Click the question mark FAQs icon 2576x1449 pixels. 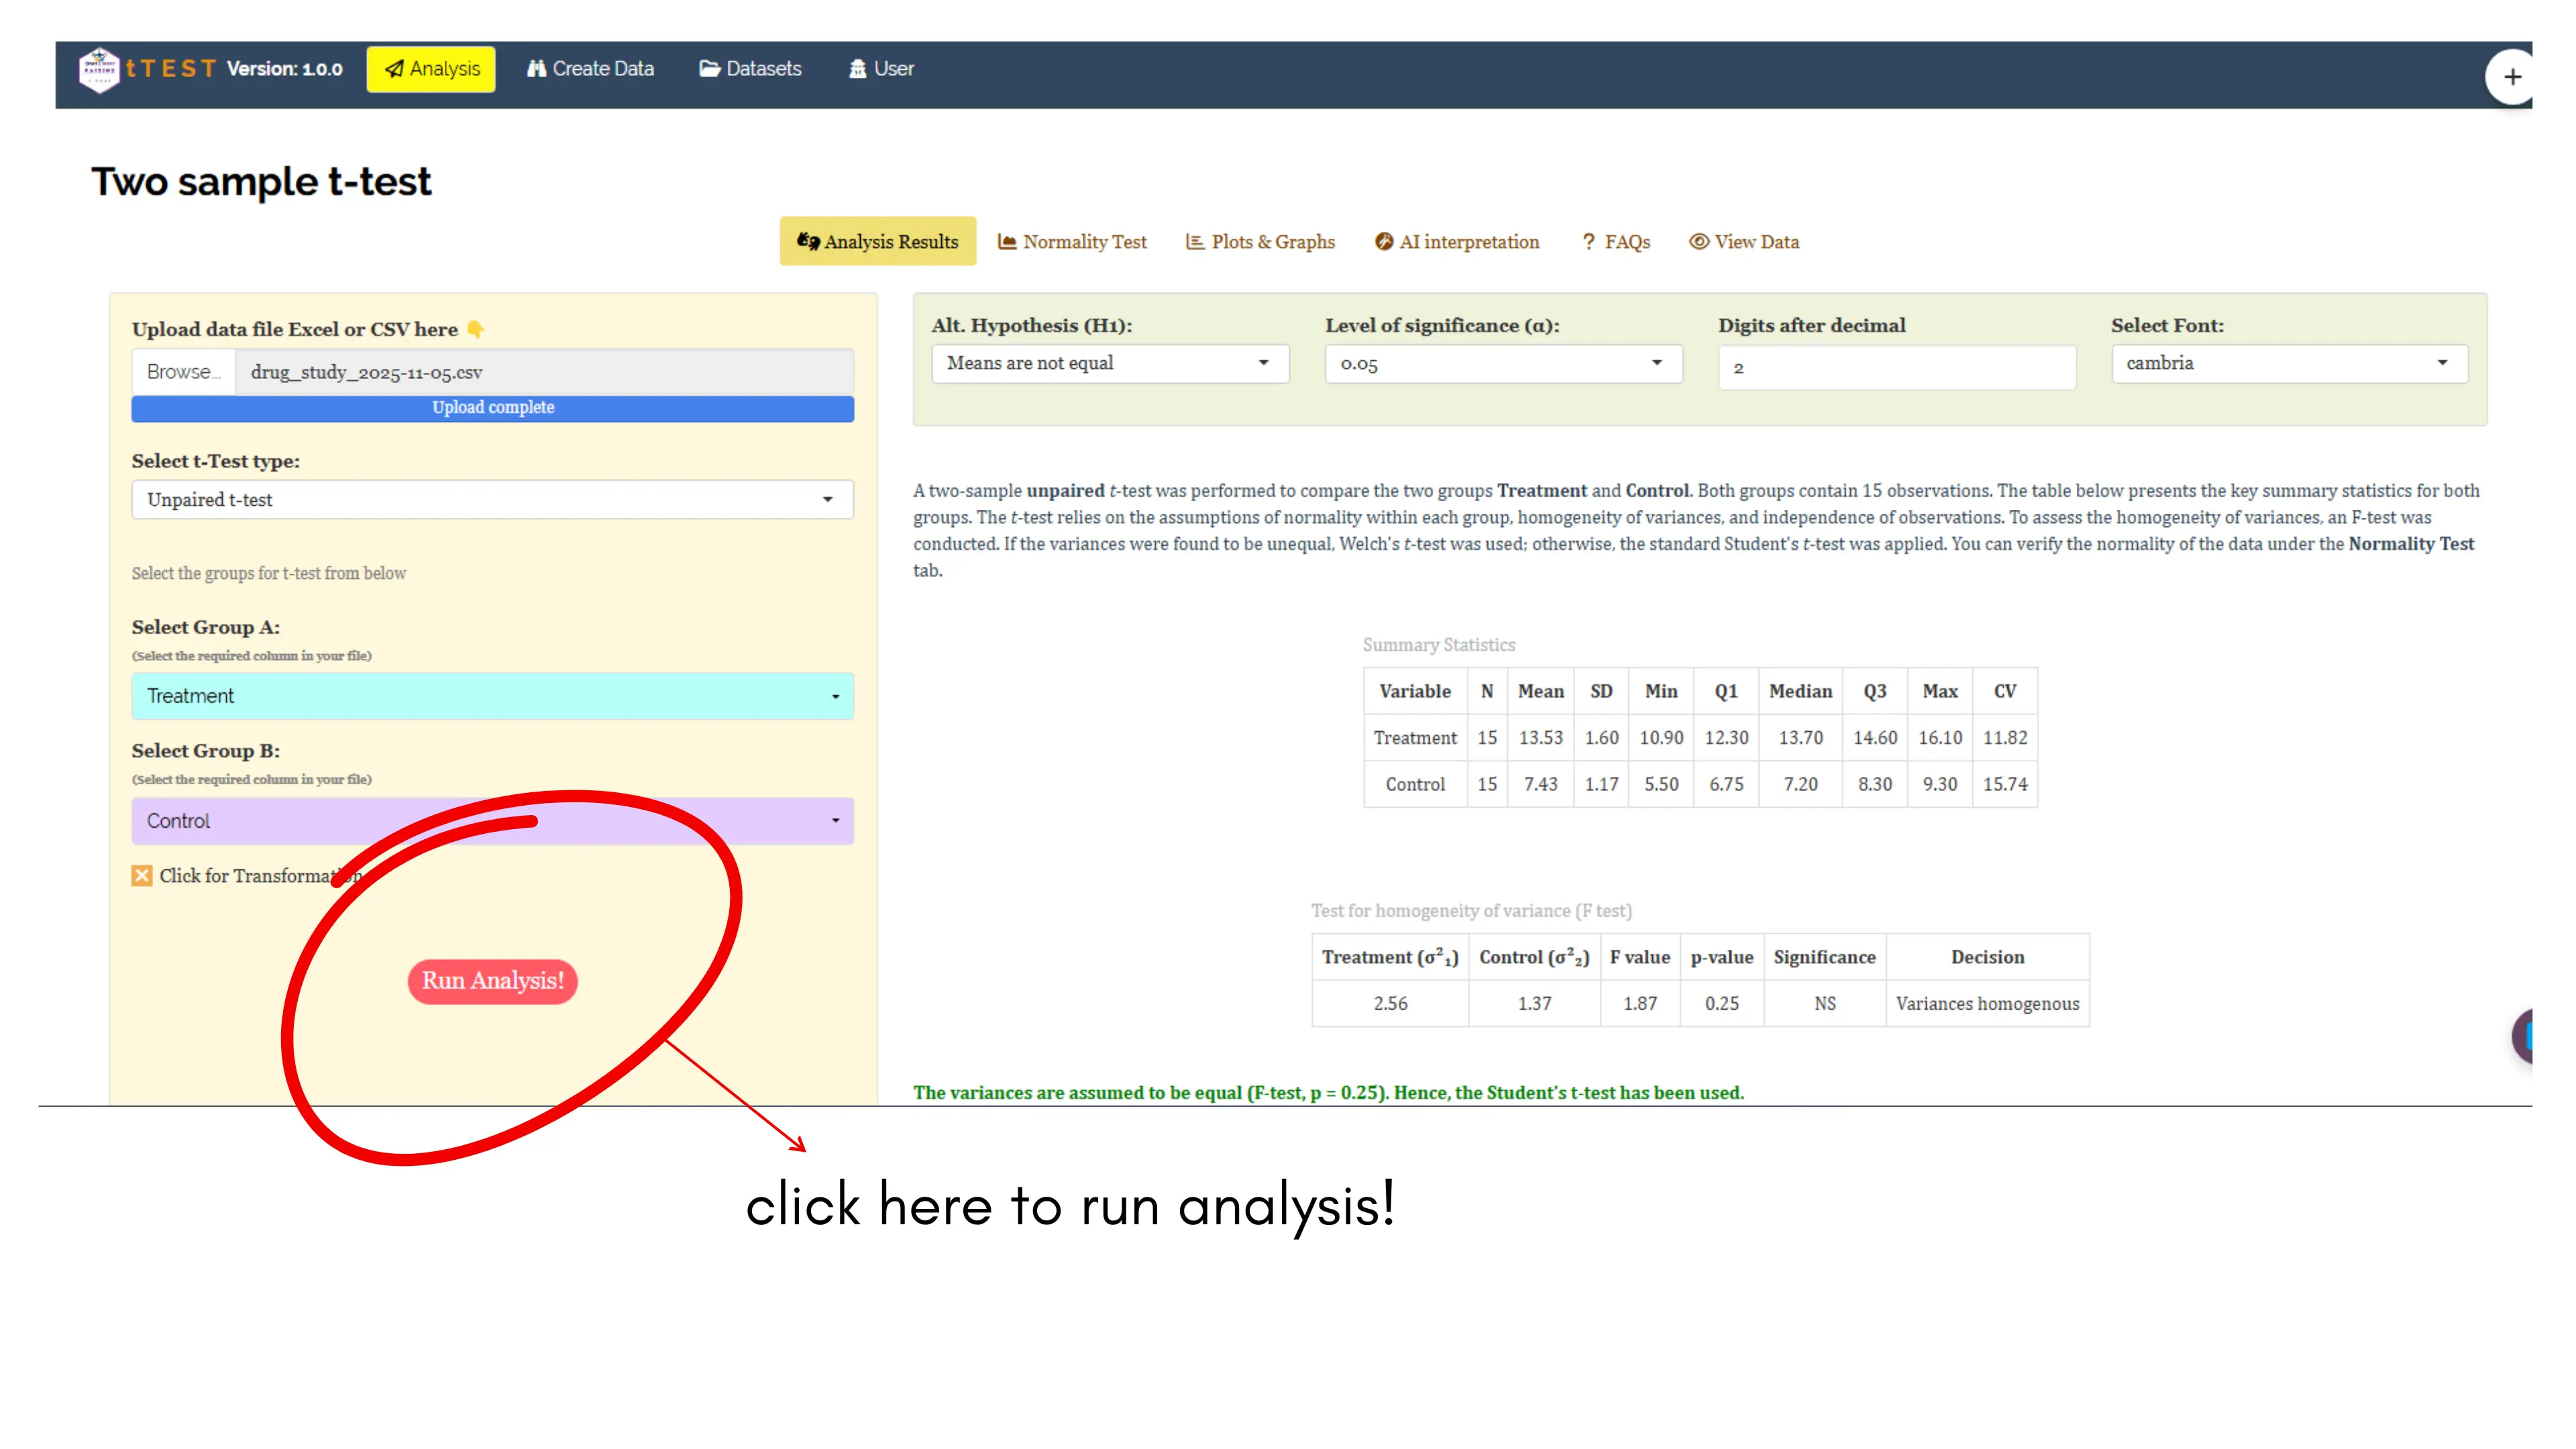tap(1588, 242)
